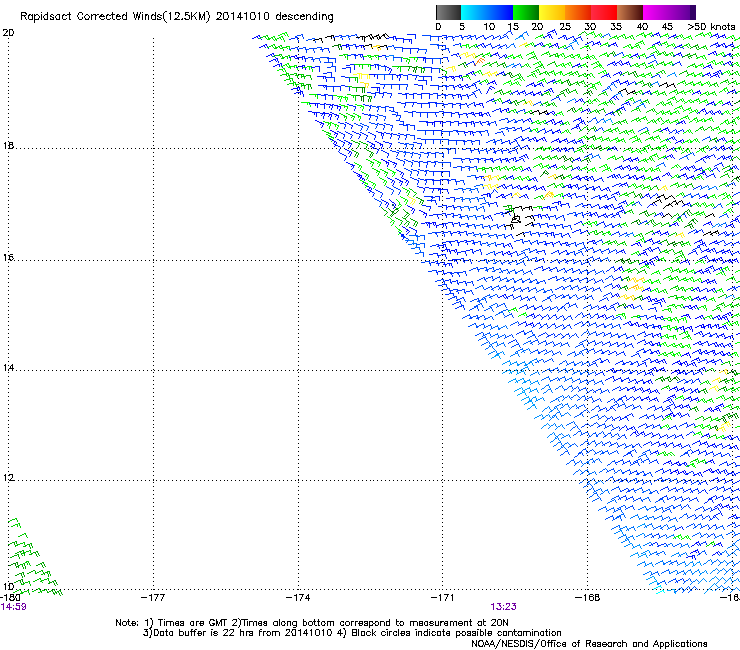
Task: Click the 16 latitude axis label
Action: click(x=8, y=258)
